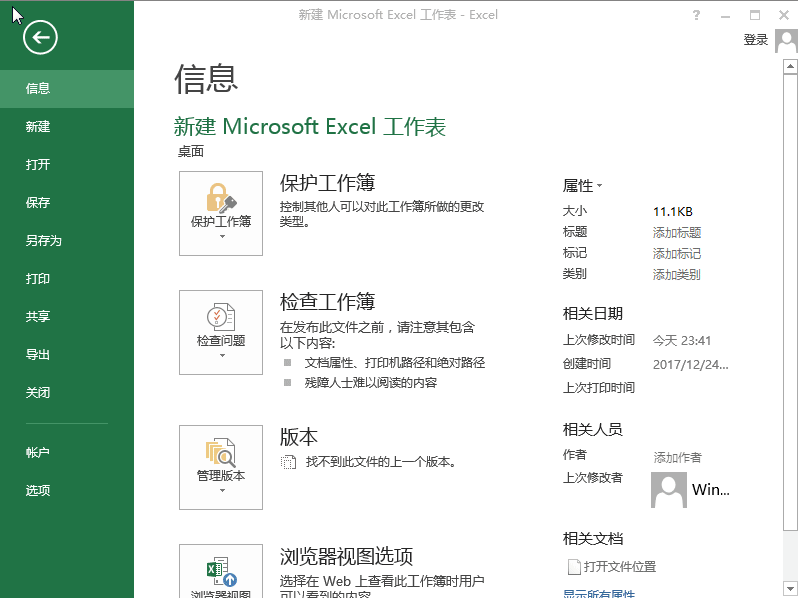Image resolution: width=798 pixels, height=598 pixels.
Task: Open 帐户 in the sidebar
Action: pyautogui.click(x=67, y=452)
